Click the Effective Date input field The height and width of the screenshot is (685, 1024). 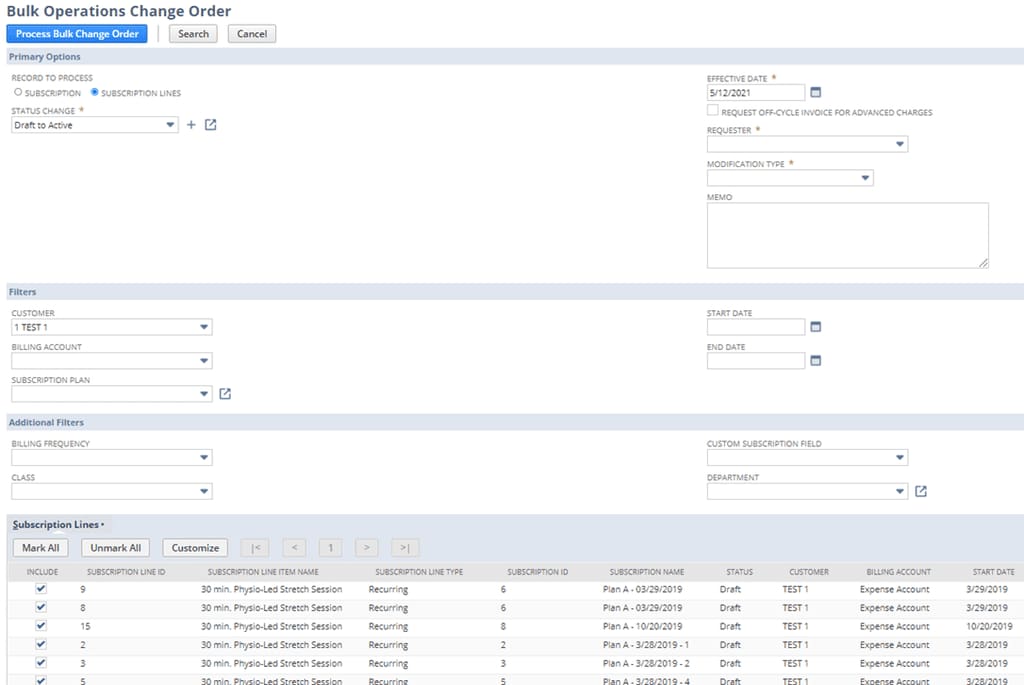(x=756, y=93)
